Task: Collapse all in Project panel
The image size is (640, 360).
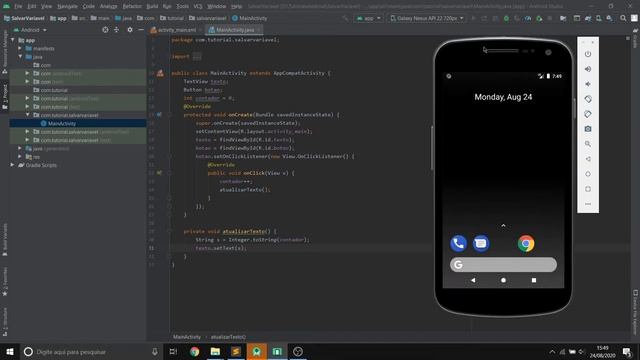Action: coord(116,30)
